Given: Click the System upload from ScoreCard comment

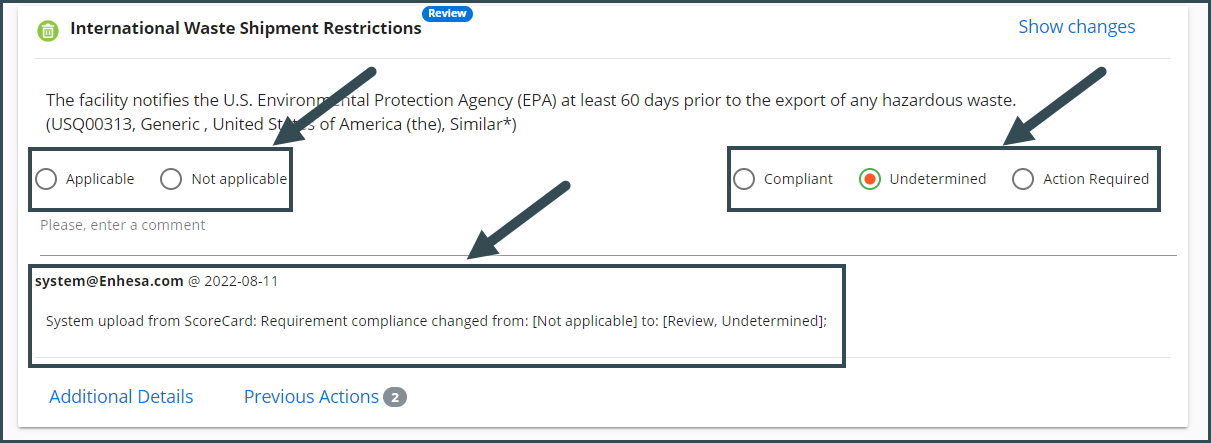Looking at the screenshot, I should [436, 320].
